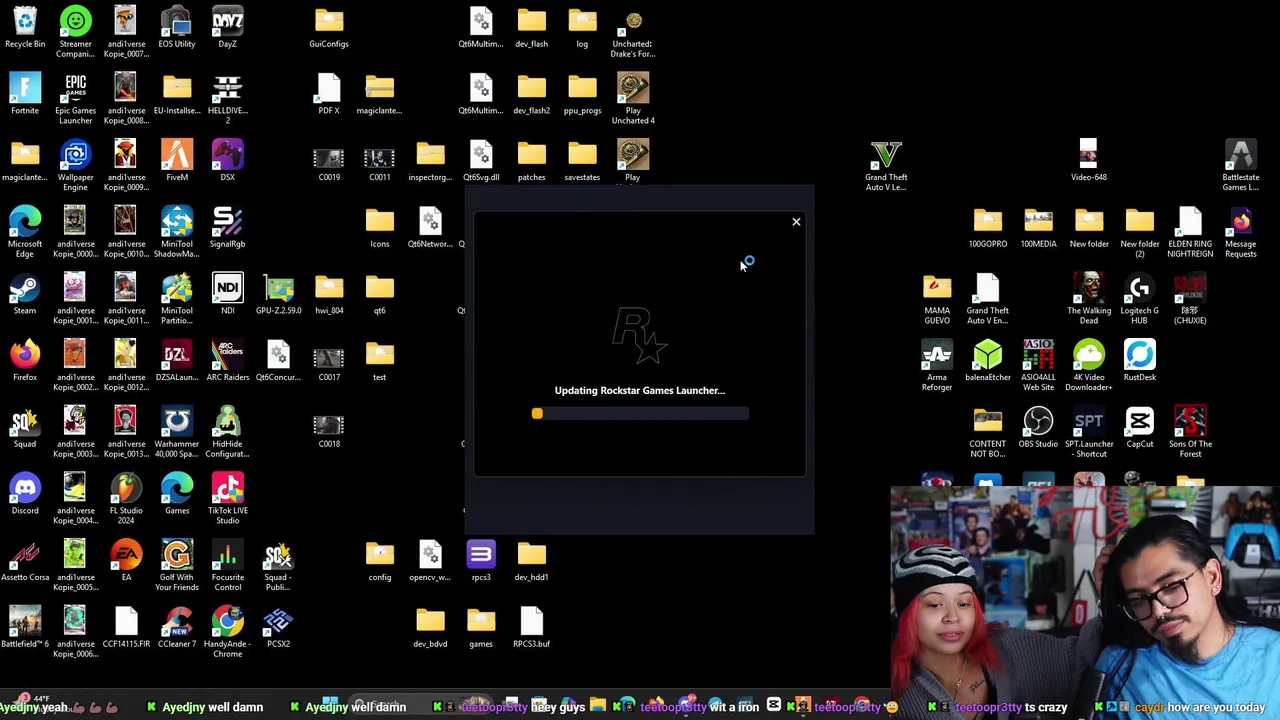Open the Sons Of The Forest icon
This screenshot has width=1280, height=720.
click(x=1190, y=432)
